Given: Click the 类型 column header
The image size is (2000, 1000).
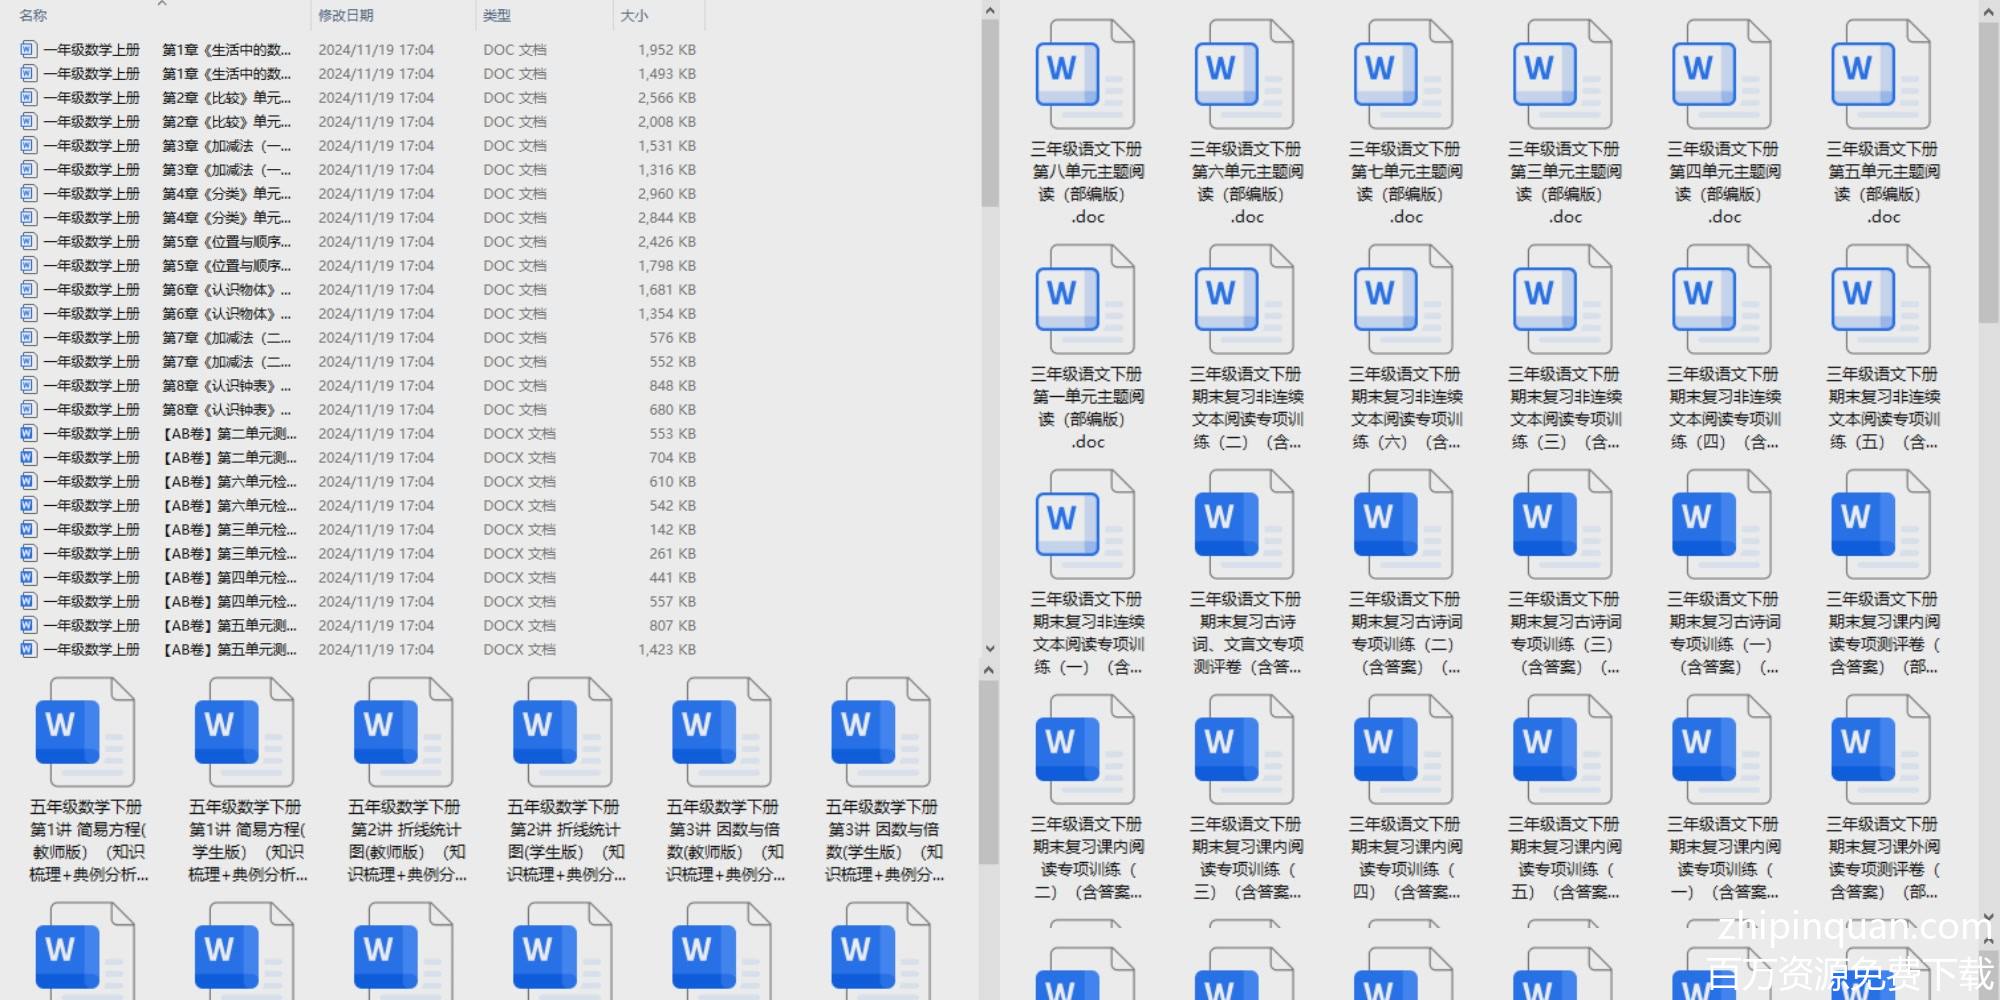Looking at the screenshot, I should [497, 16].
